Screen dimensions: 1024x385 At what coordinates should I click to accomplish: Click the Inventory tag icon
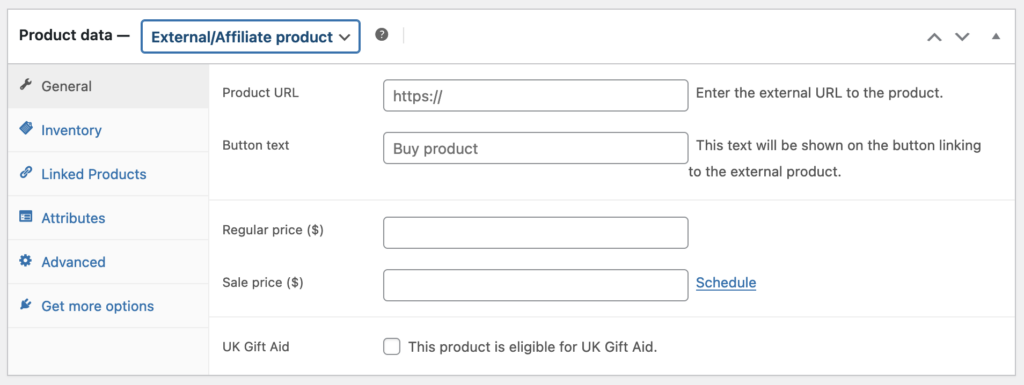coord(25,129)
